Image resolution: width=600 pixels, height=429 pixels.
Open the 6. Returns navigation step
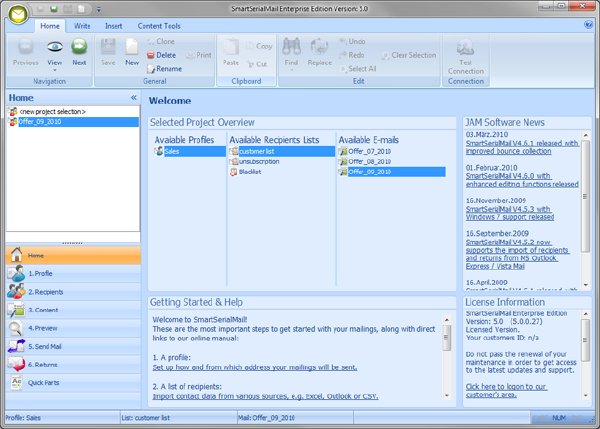point(73,365)
